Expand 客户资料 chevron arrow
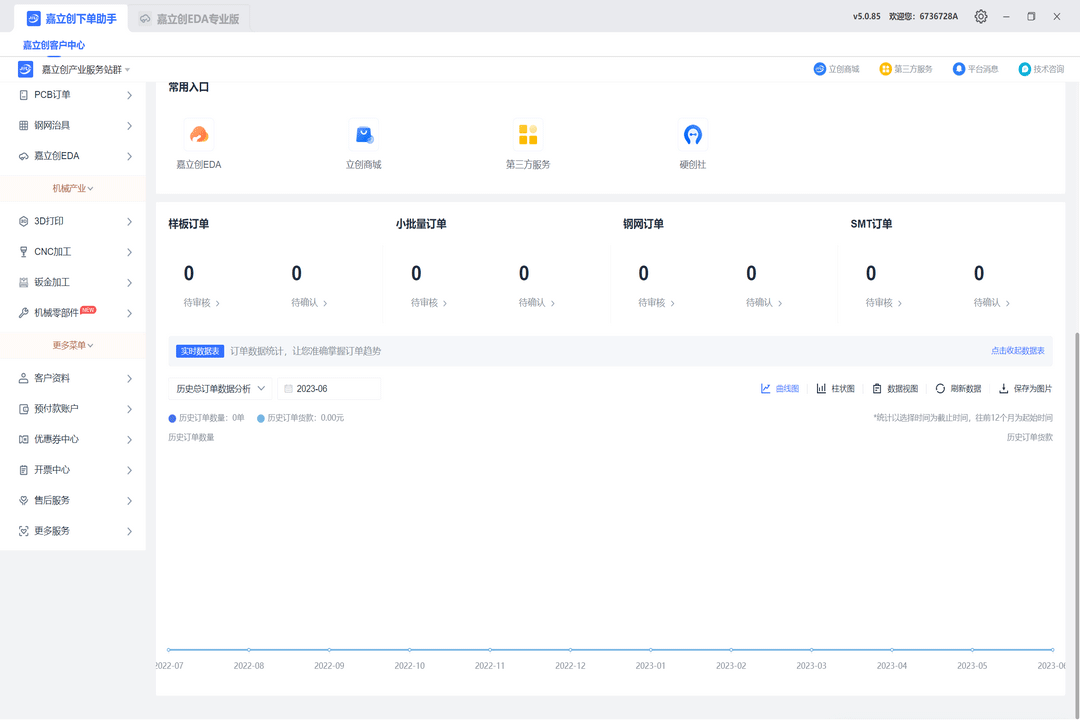 (129, 378)
